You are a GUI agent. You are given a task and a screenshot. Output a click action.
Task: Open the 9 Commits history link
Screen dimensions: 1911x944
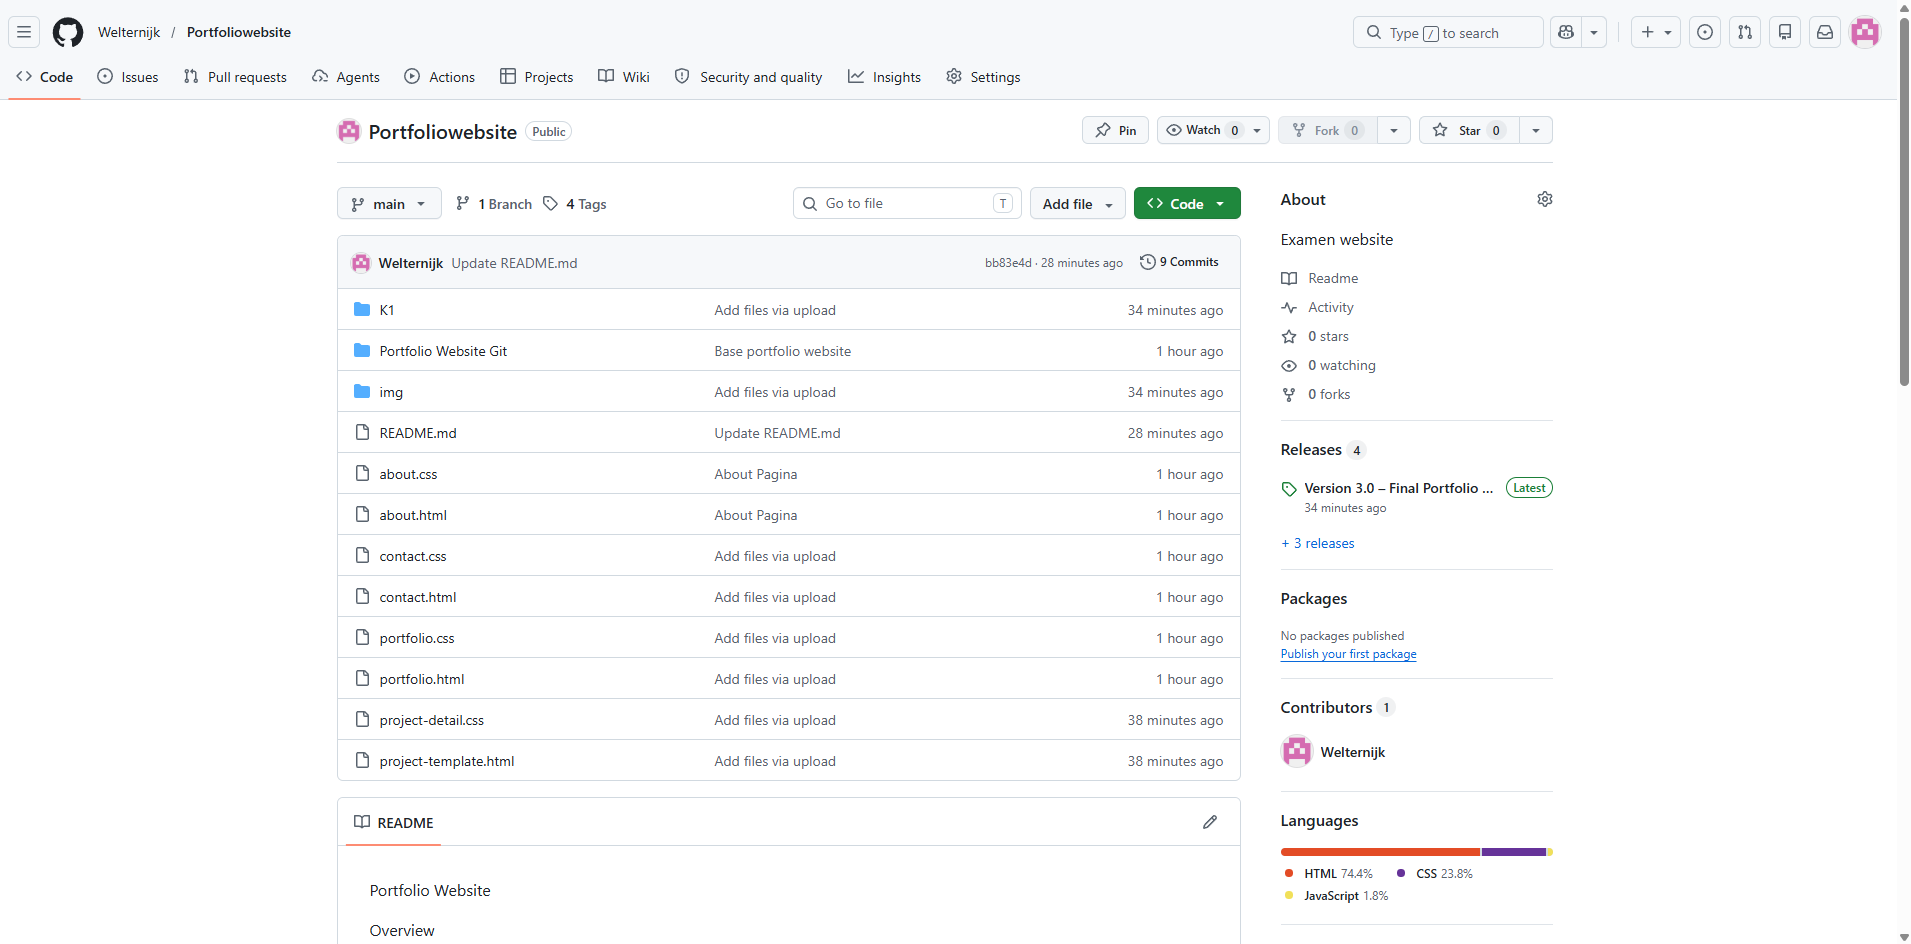pos(1179,262)
